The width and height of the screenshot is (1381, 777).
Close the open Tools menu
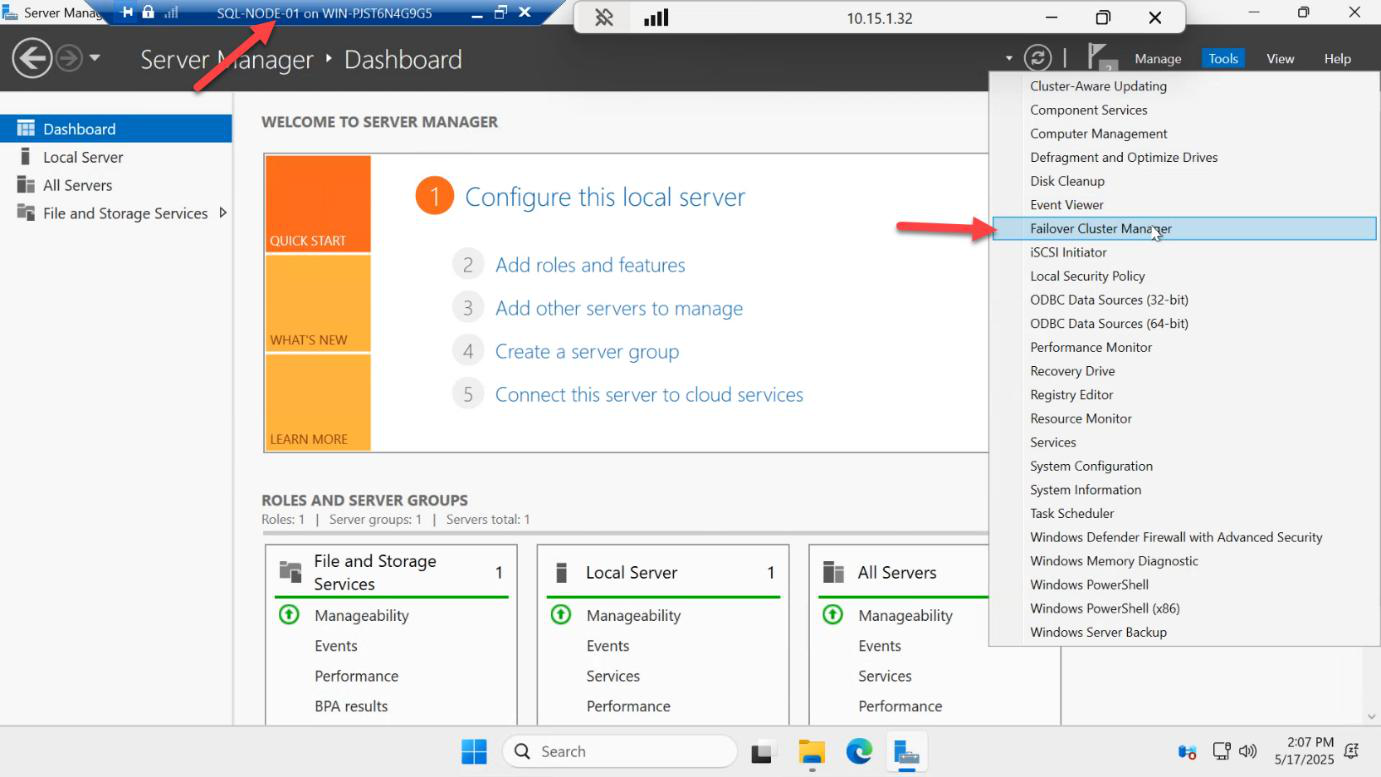point(1223,58)
